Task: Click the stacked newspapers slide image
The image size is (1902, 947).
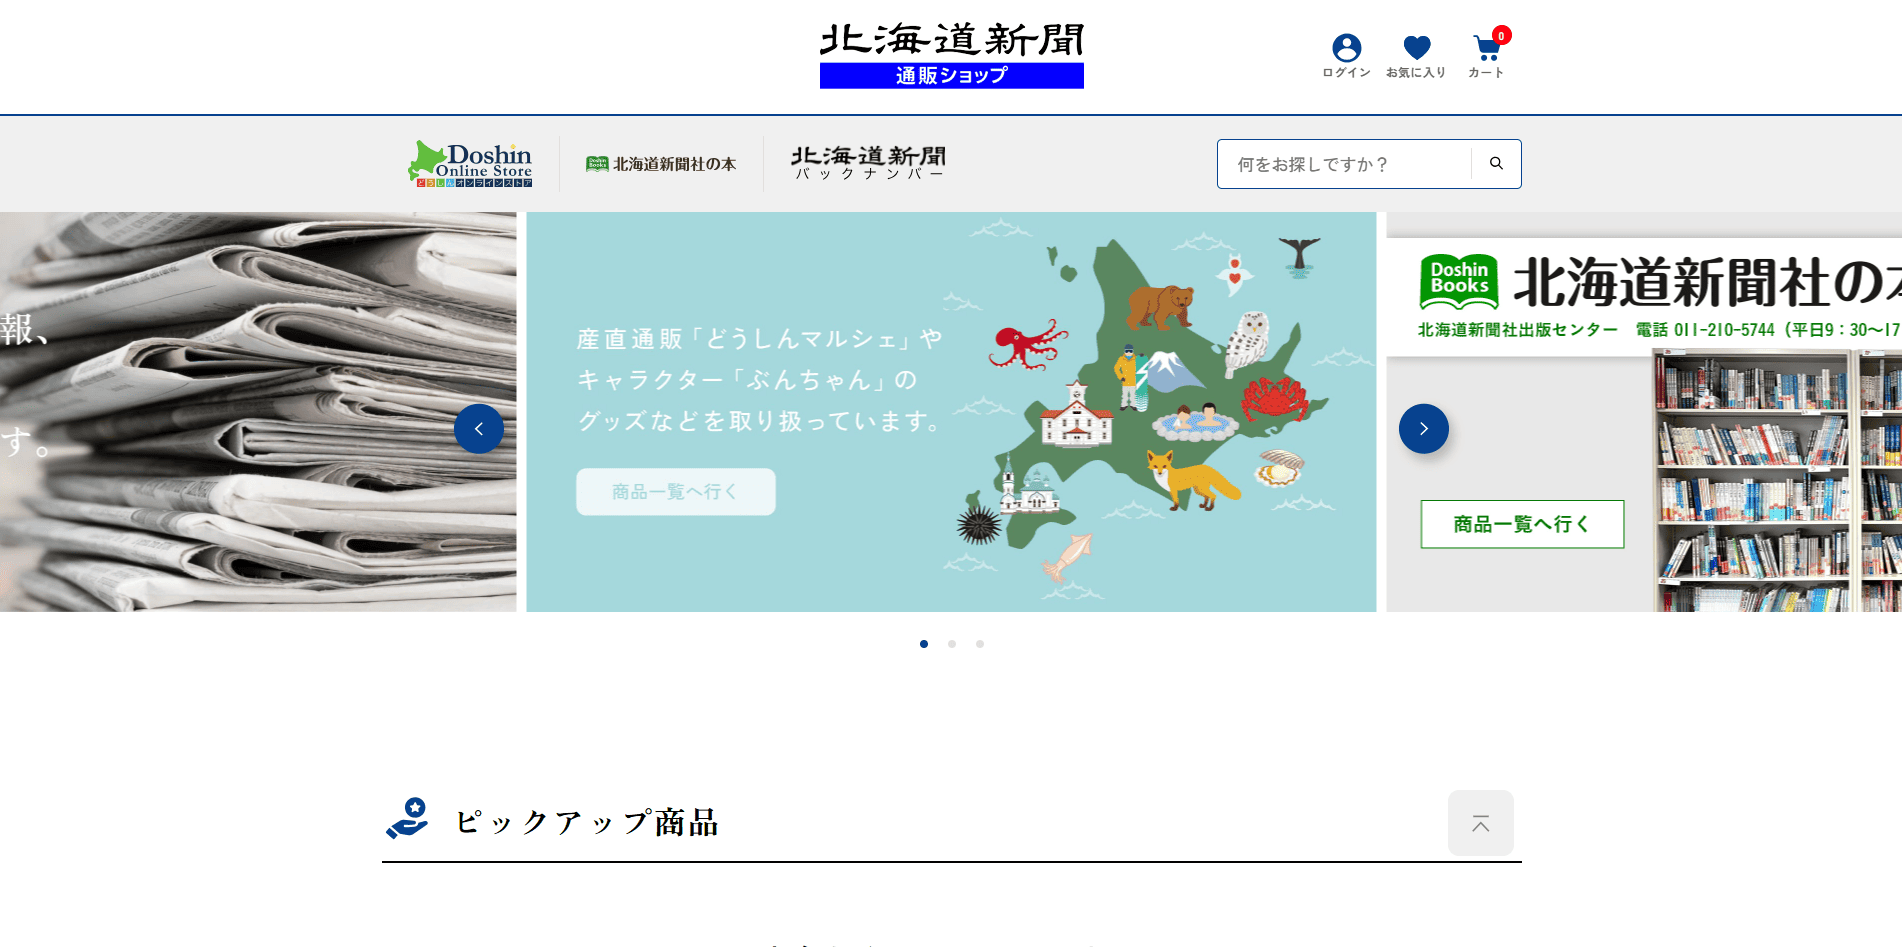Action: 258,412
